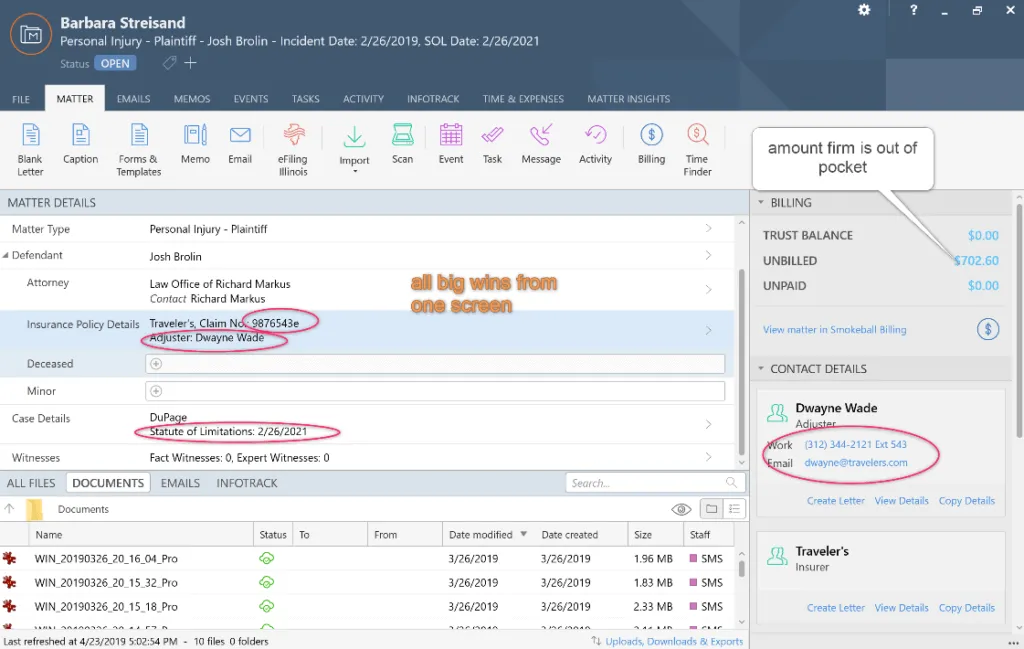Toggle the document preview eye icon
Viewport: 1024px width, 649px height.
point(681,509)
